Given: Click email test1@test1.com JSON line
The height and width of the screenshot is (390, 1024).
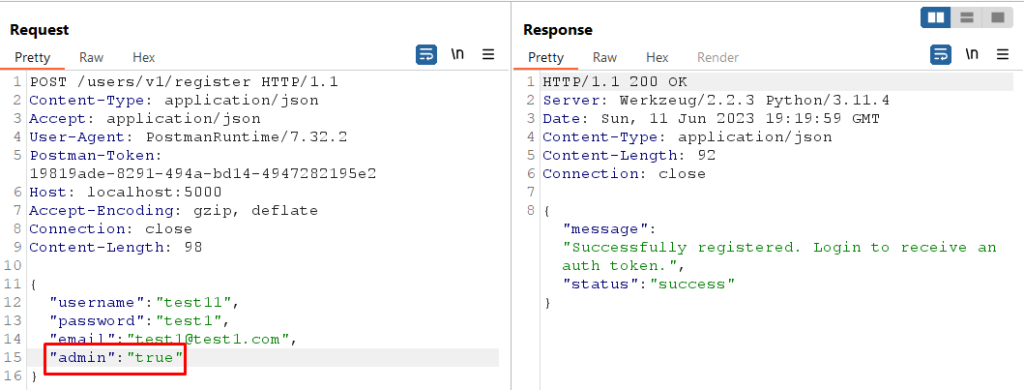Looking at the screenshot, I should [x=174, y=339].
